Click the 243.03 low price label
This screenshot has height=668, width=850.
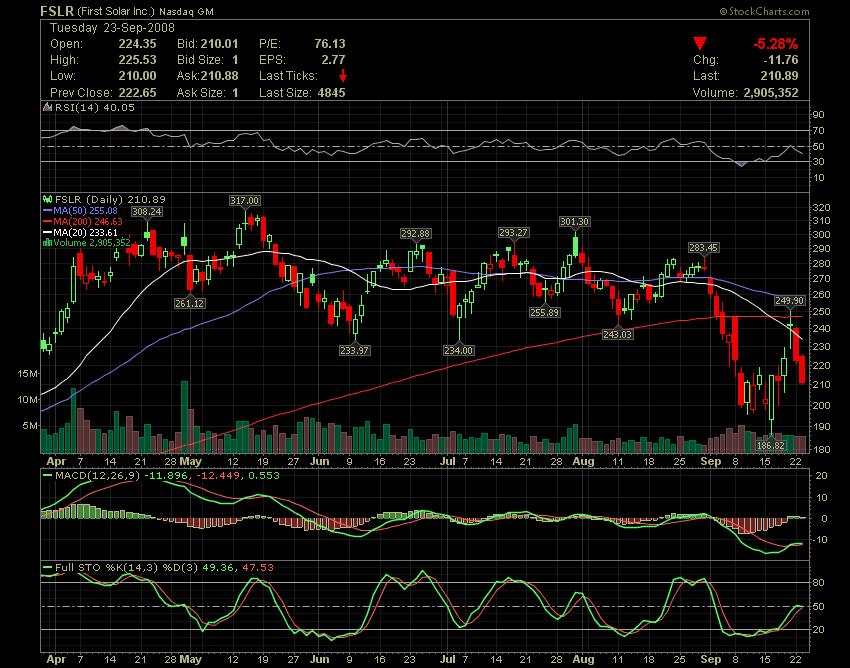[617, 335]
